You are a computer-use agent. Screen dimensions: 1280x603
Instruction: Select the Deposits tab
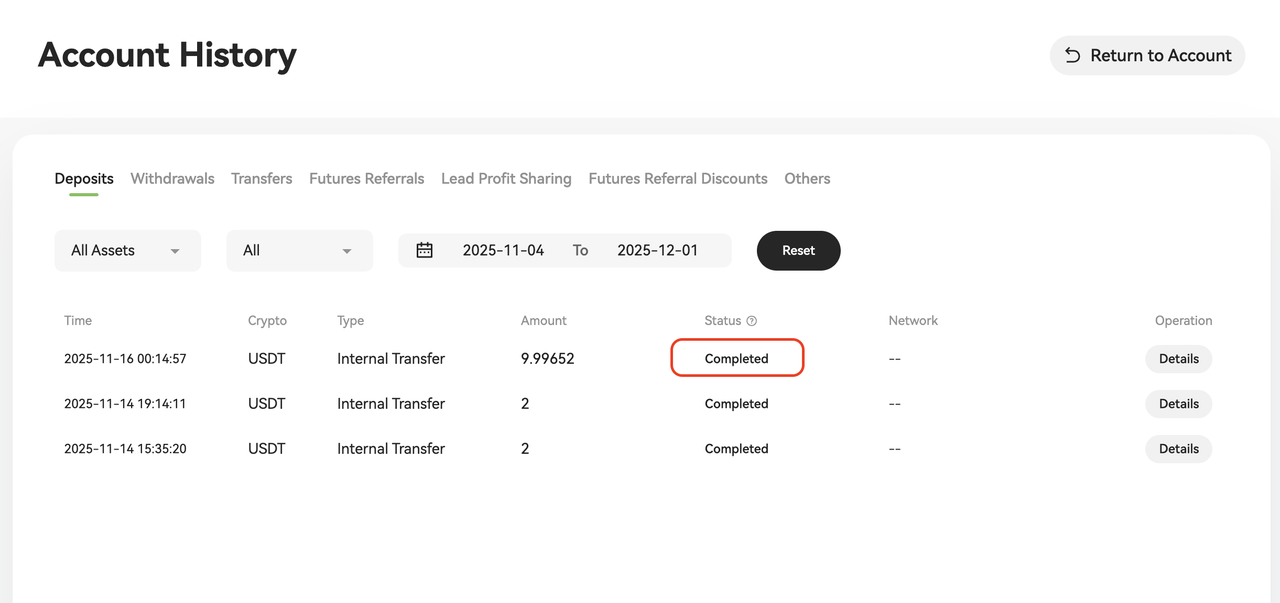[x=84, y=179]
